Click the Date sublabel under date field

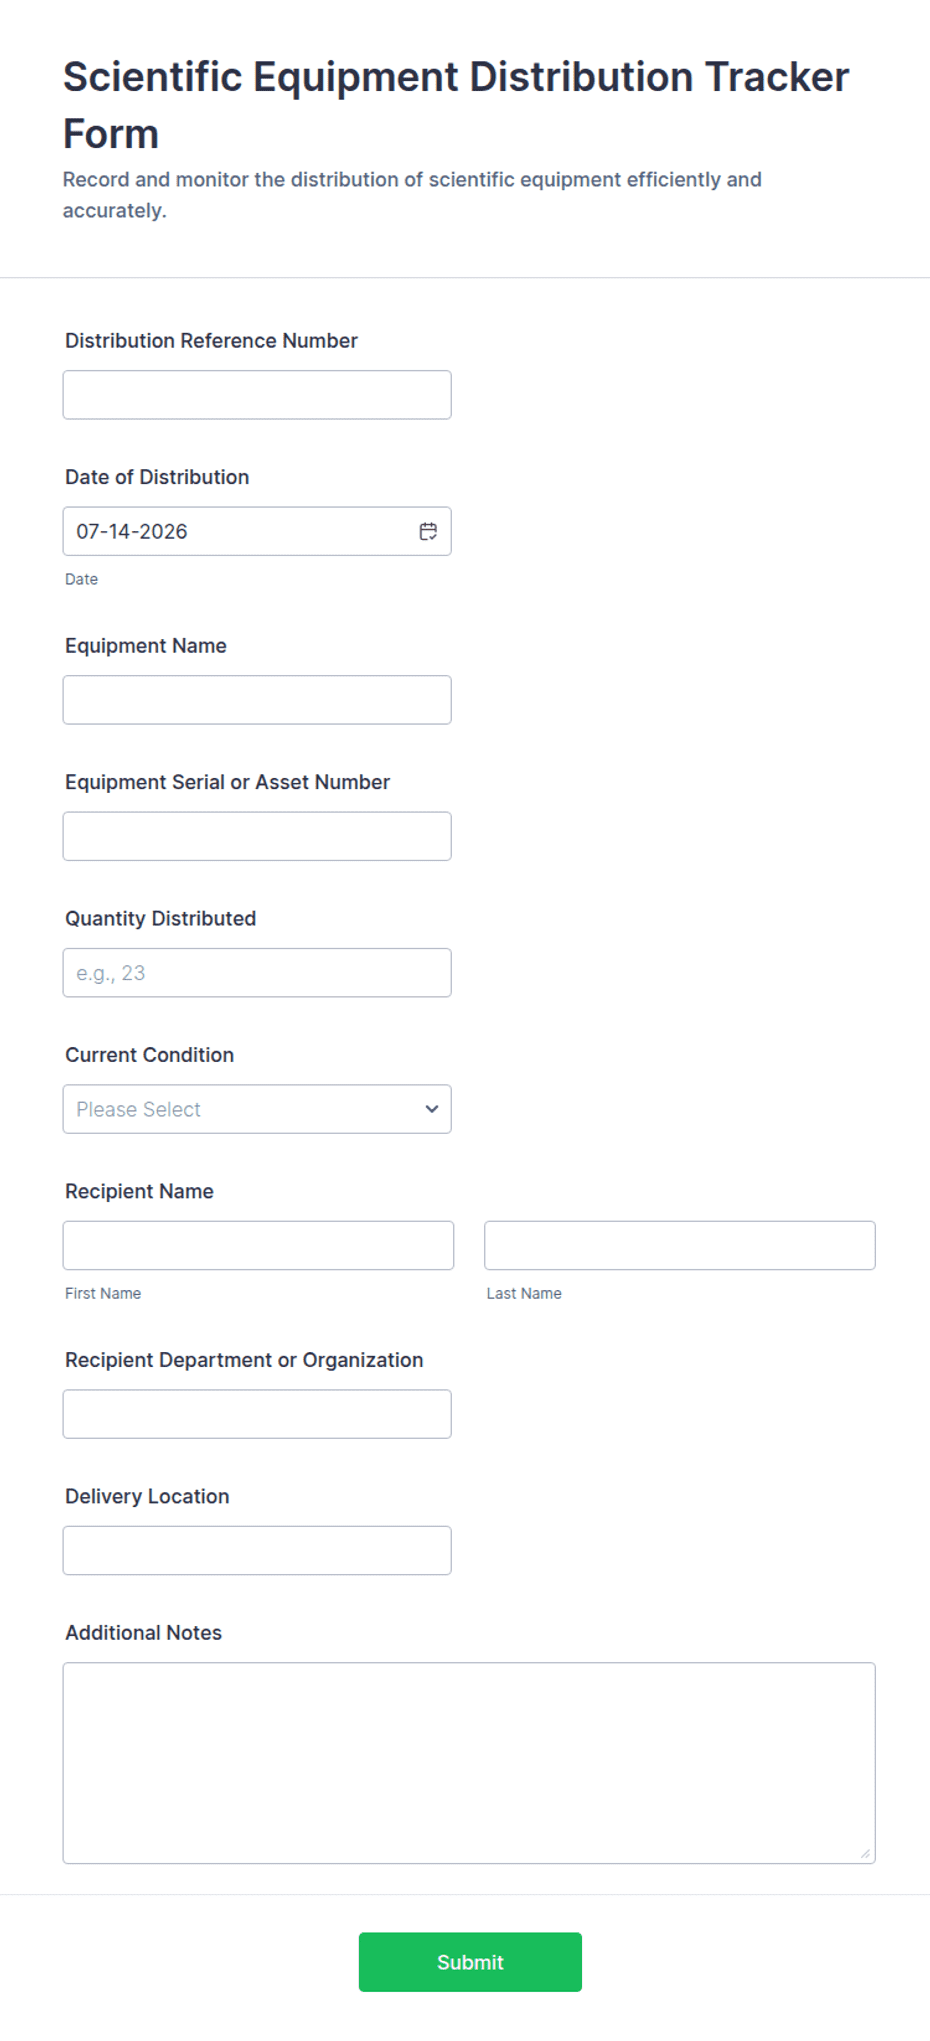(81, 579)
